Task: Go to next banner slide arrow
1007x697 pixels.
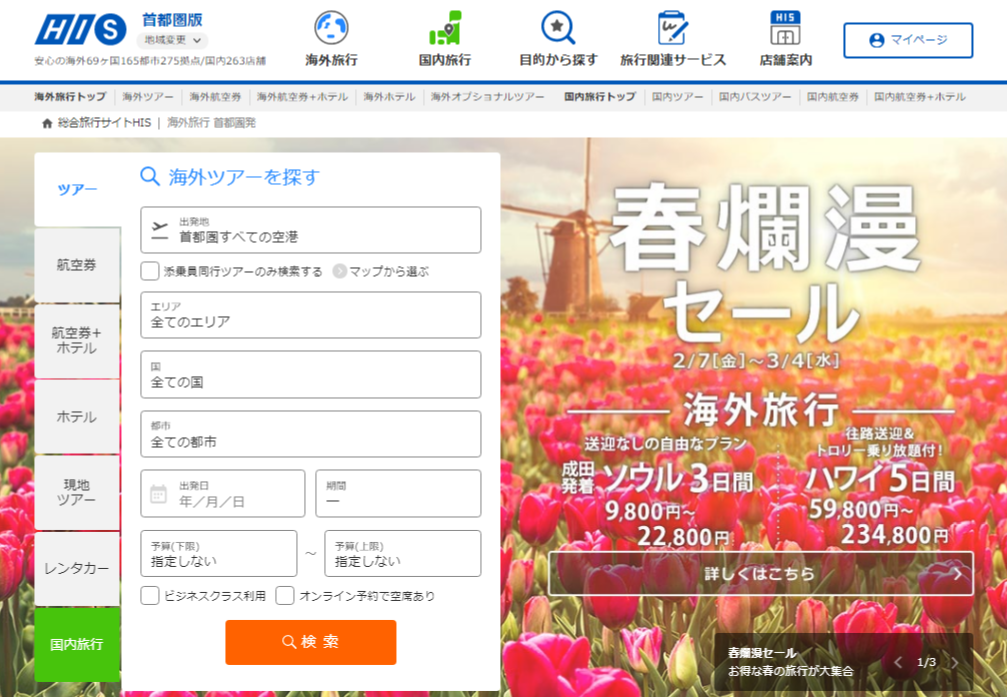Action: coord(955,662)
